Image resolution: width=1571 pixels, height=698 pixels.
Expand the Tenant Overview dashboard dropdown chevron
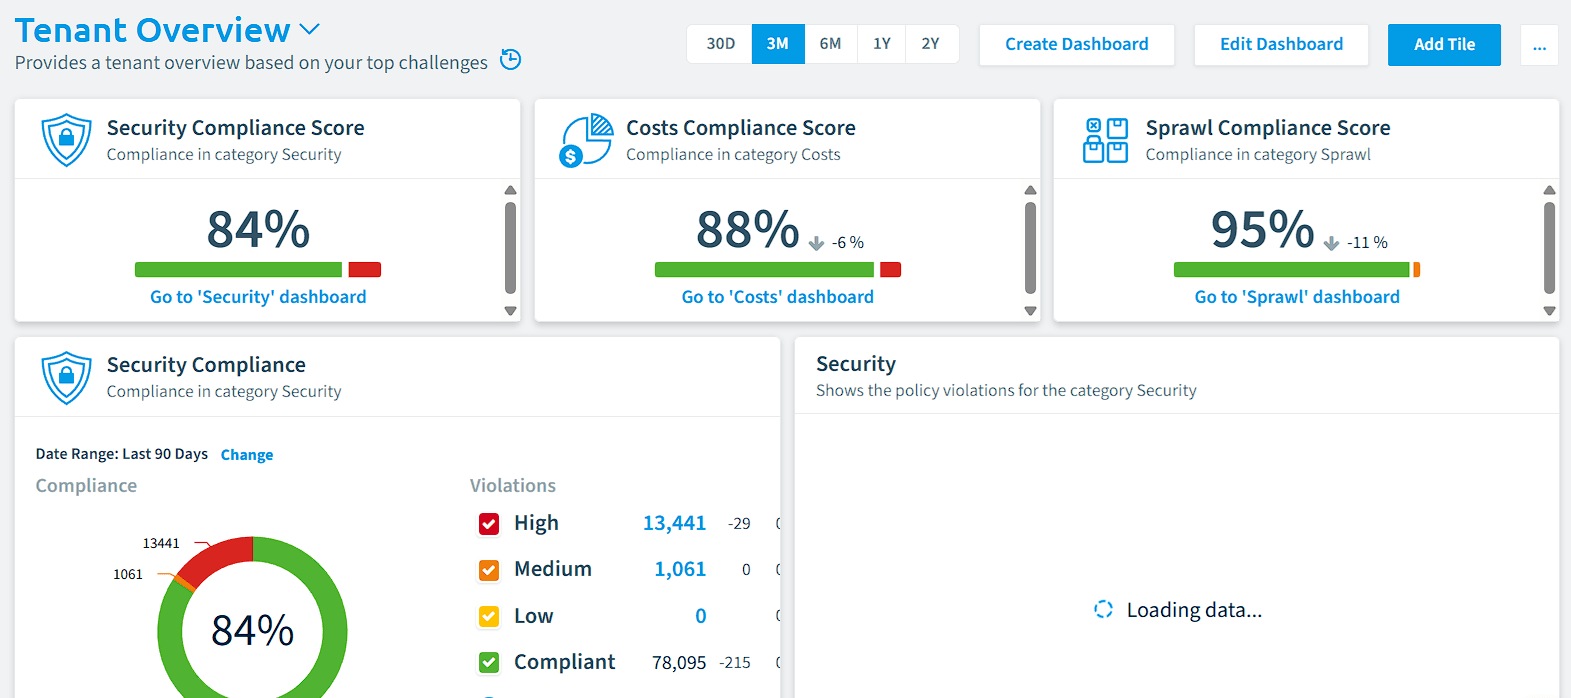tap(310, 31)
